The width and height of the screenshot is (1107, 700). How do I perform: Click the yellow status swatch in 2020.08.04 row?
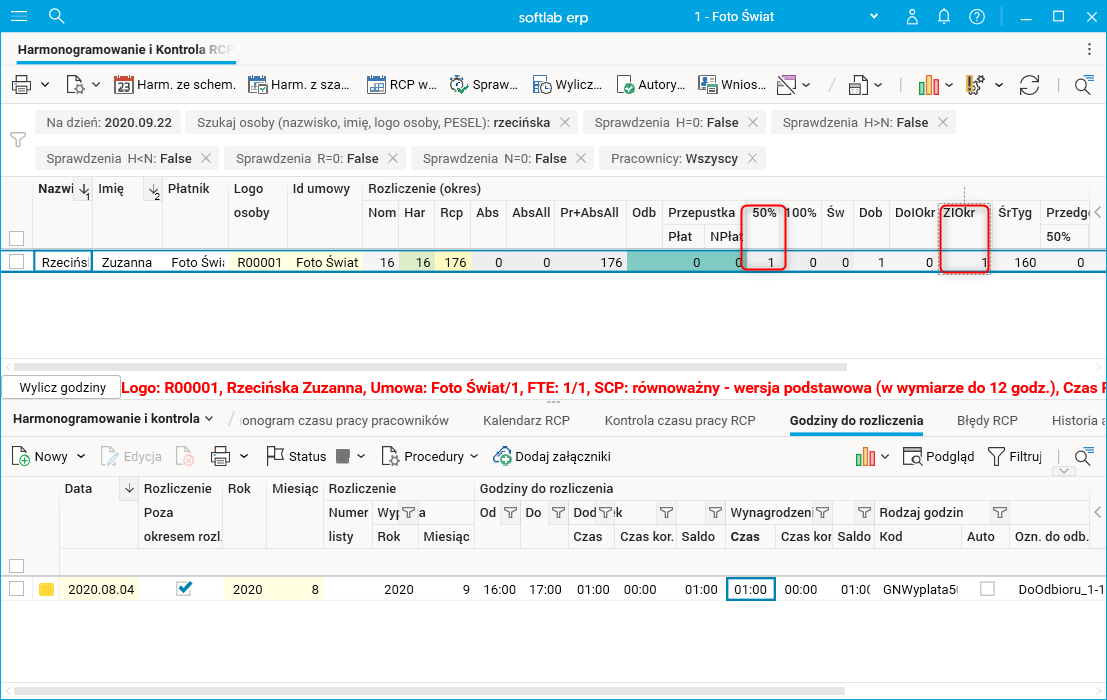46,589
